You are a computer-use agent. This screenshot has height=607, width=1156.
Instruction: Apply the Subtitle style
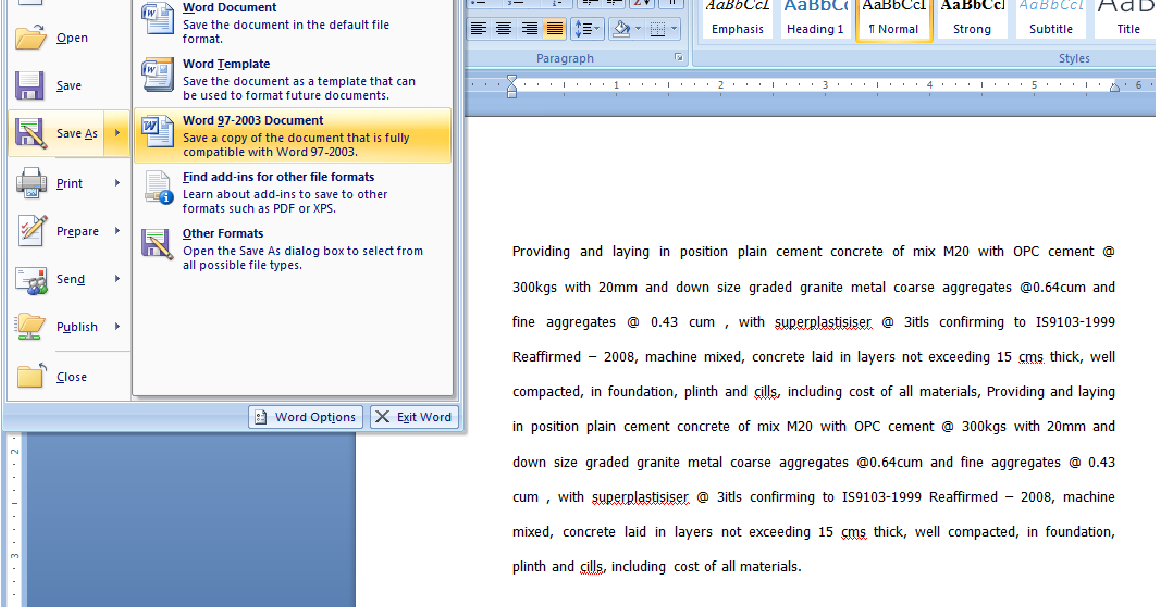1051,20
